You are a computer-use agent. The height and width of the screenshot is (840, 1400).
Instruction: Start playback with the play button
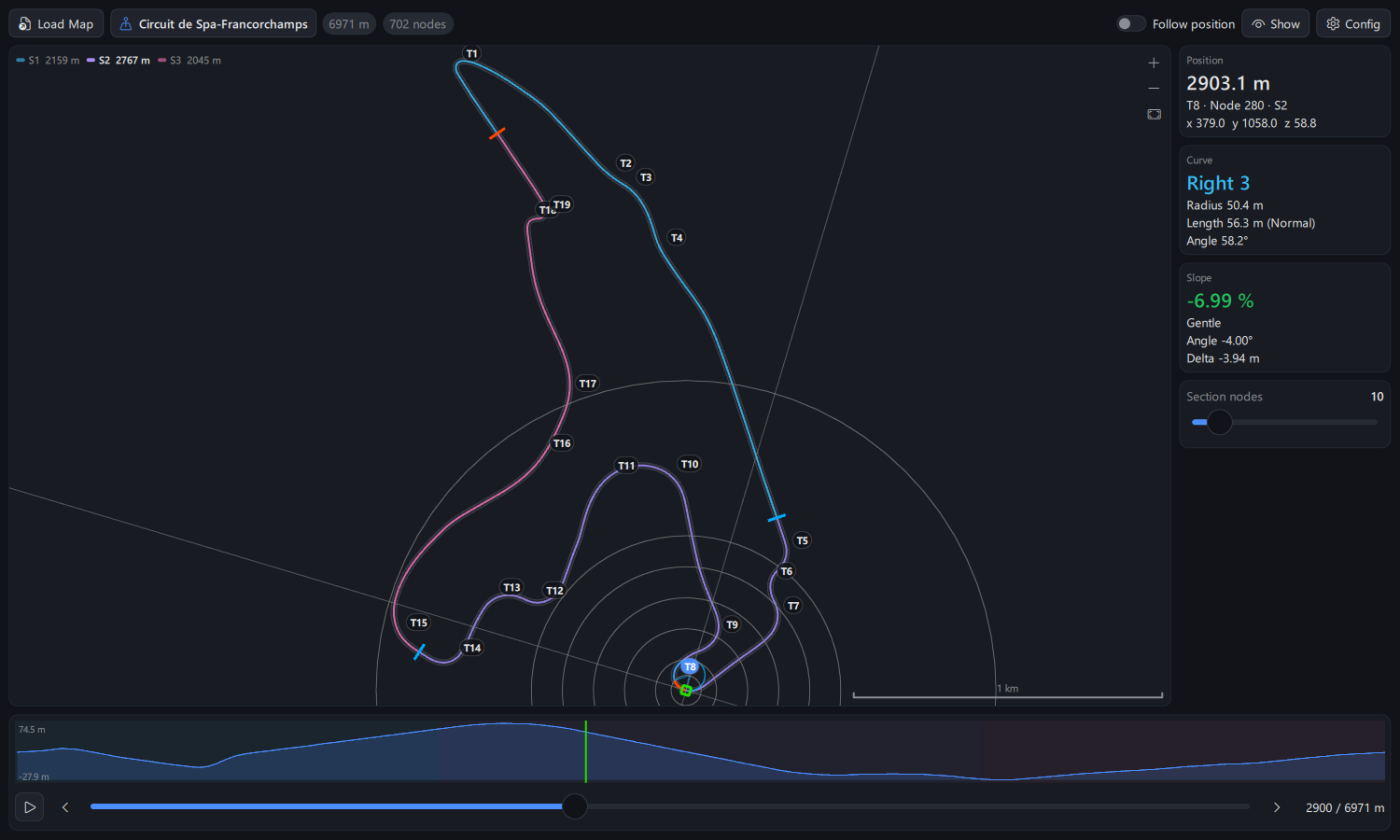coord(30,807)
